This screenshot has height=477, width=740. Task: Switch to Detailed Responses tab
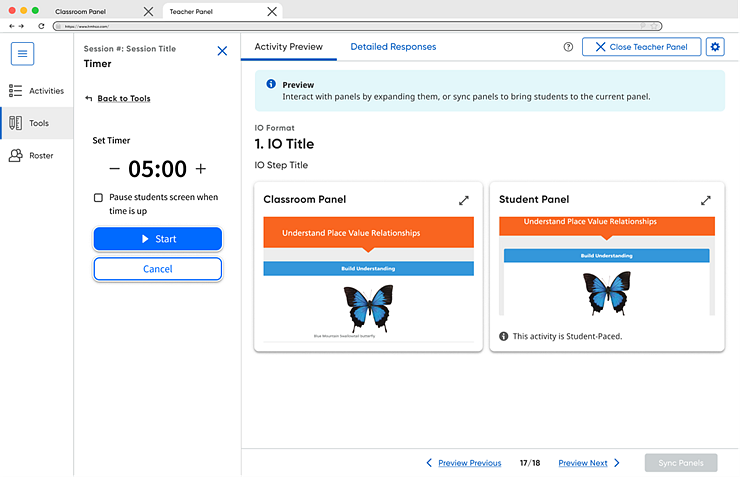coord(393,47)
